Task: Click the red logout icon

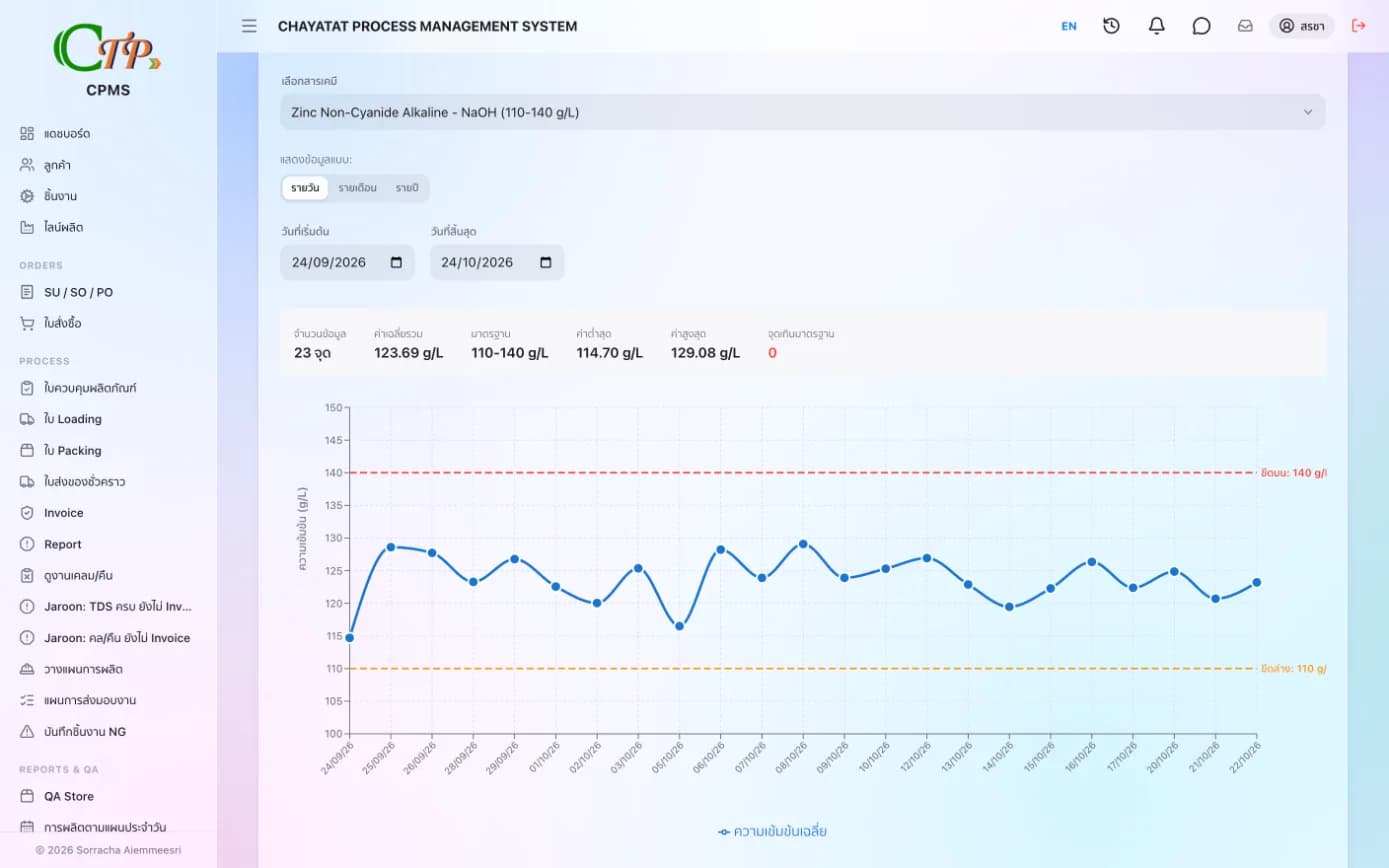Action: 1358,26
